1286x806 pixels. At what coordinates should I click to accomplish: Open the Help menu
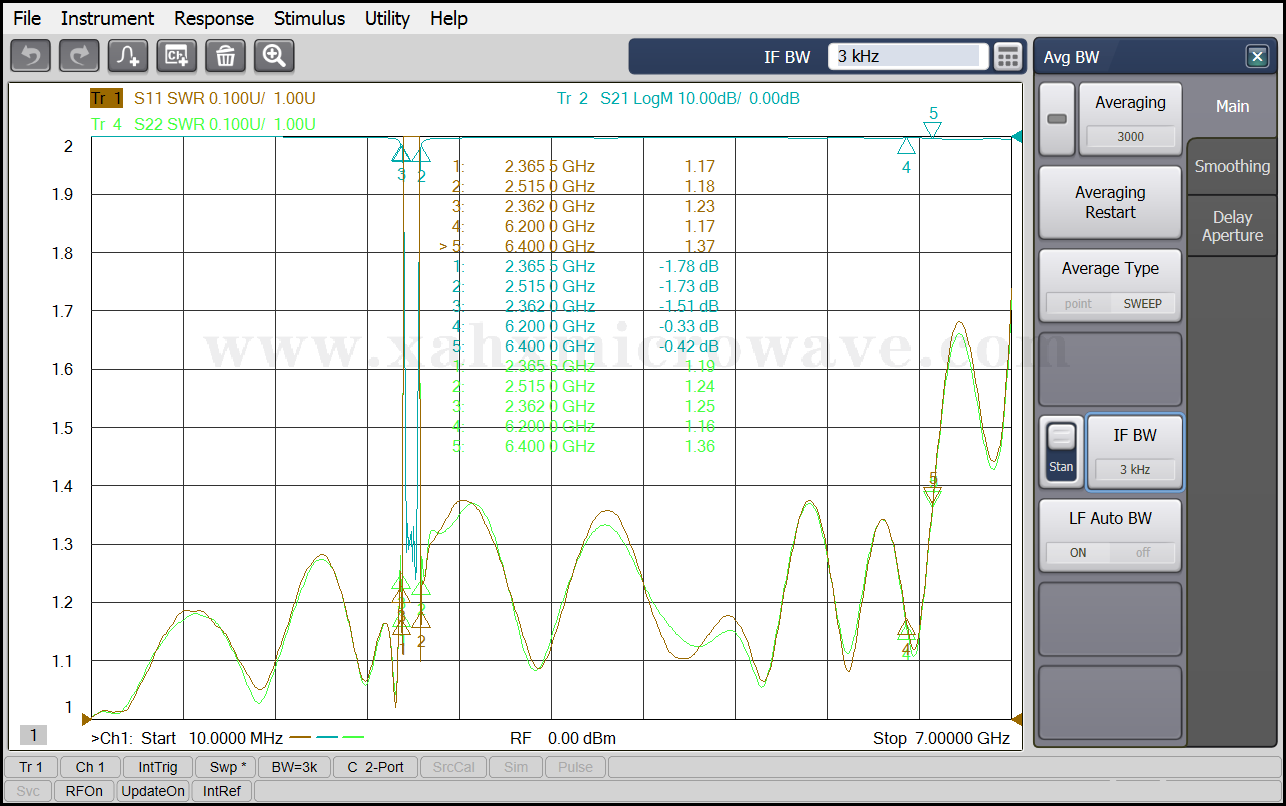(449, 18)
